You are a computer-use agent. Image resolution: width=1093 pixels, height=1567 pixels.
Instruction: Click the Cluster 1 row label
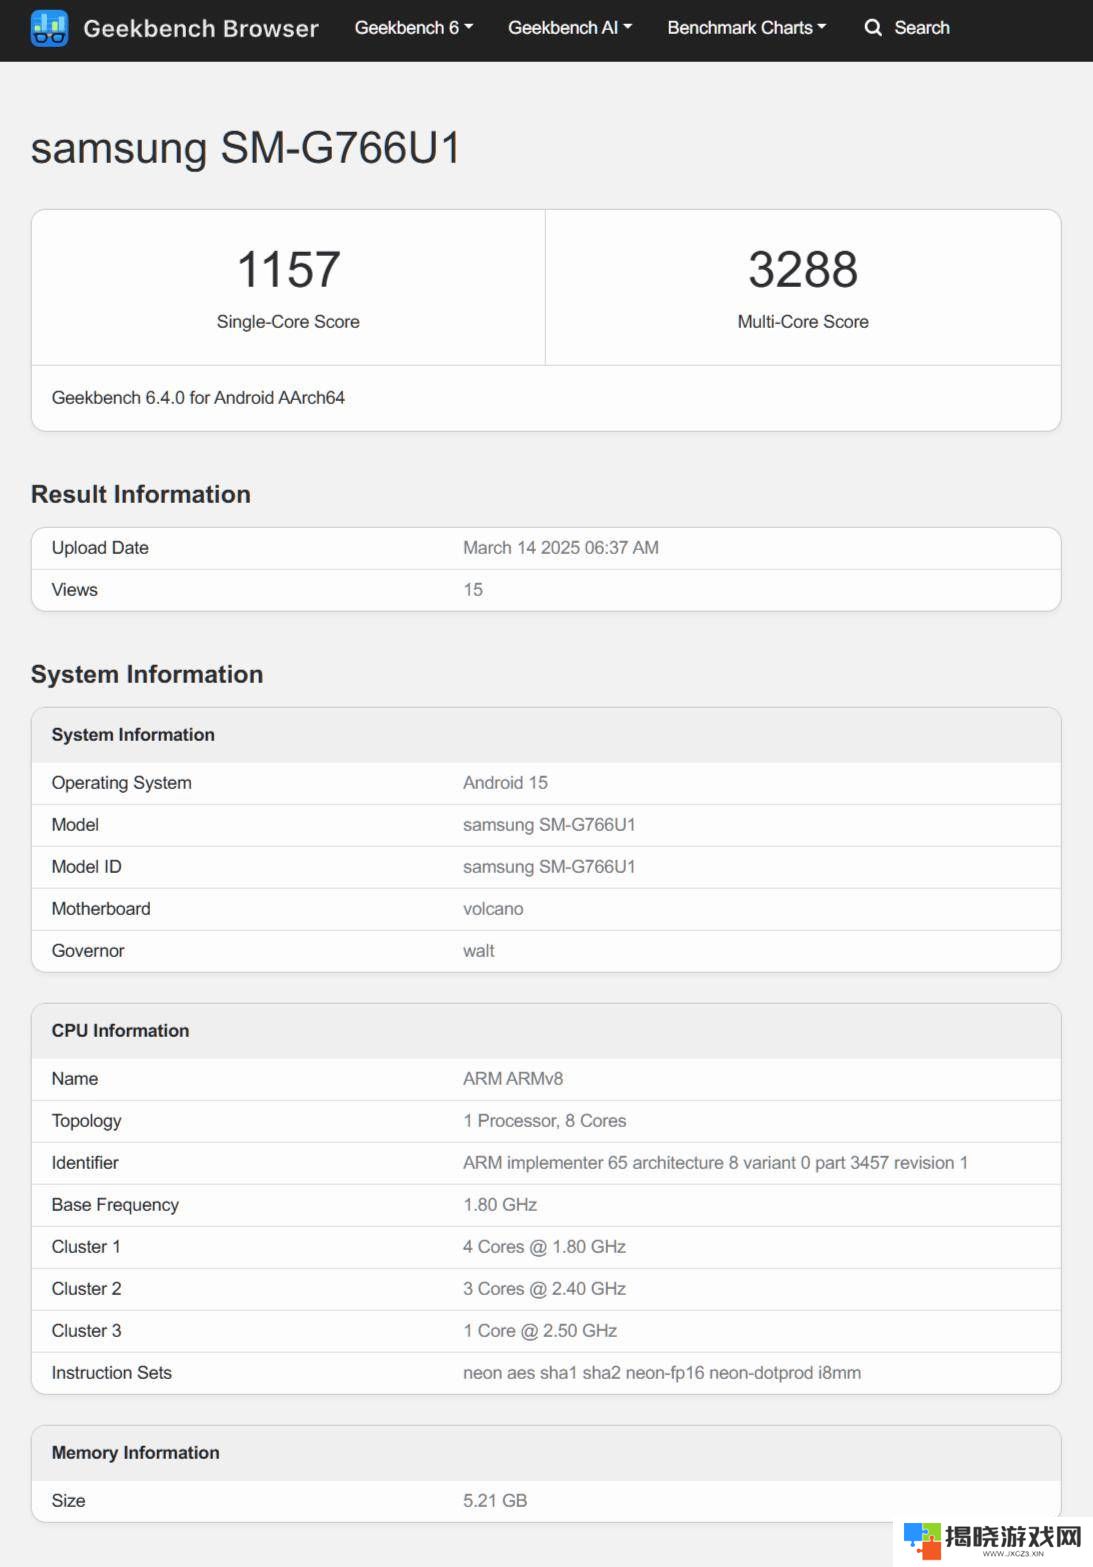coord(86,1247)
